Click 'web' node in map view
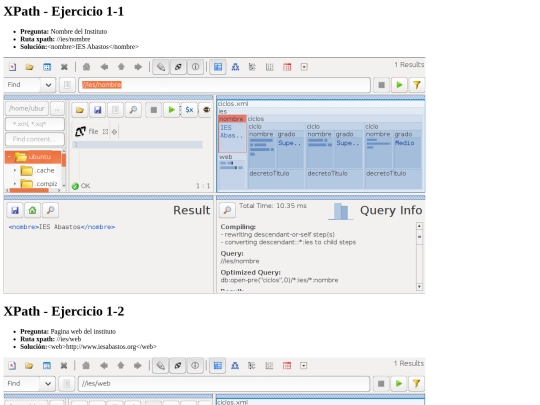540x405 pixels. pos(226,157)
